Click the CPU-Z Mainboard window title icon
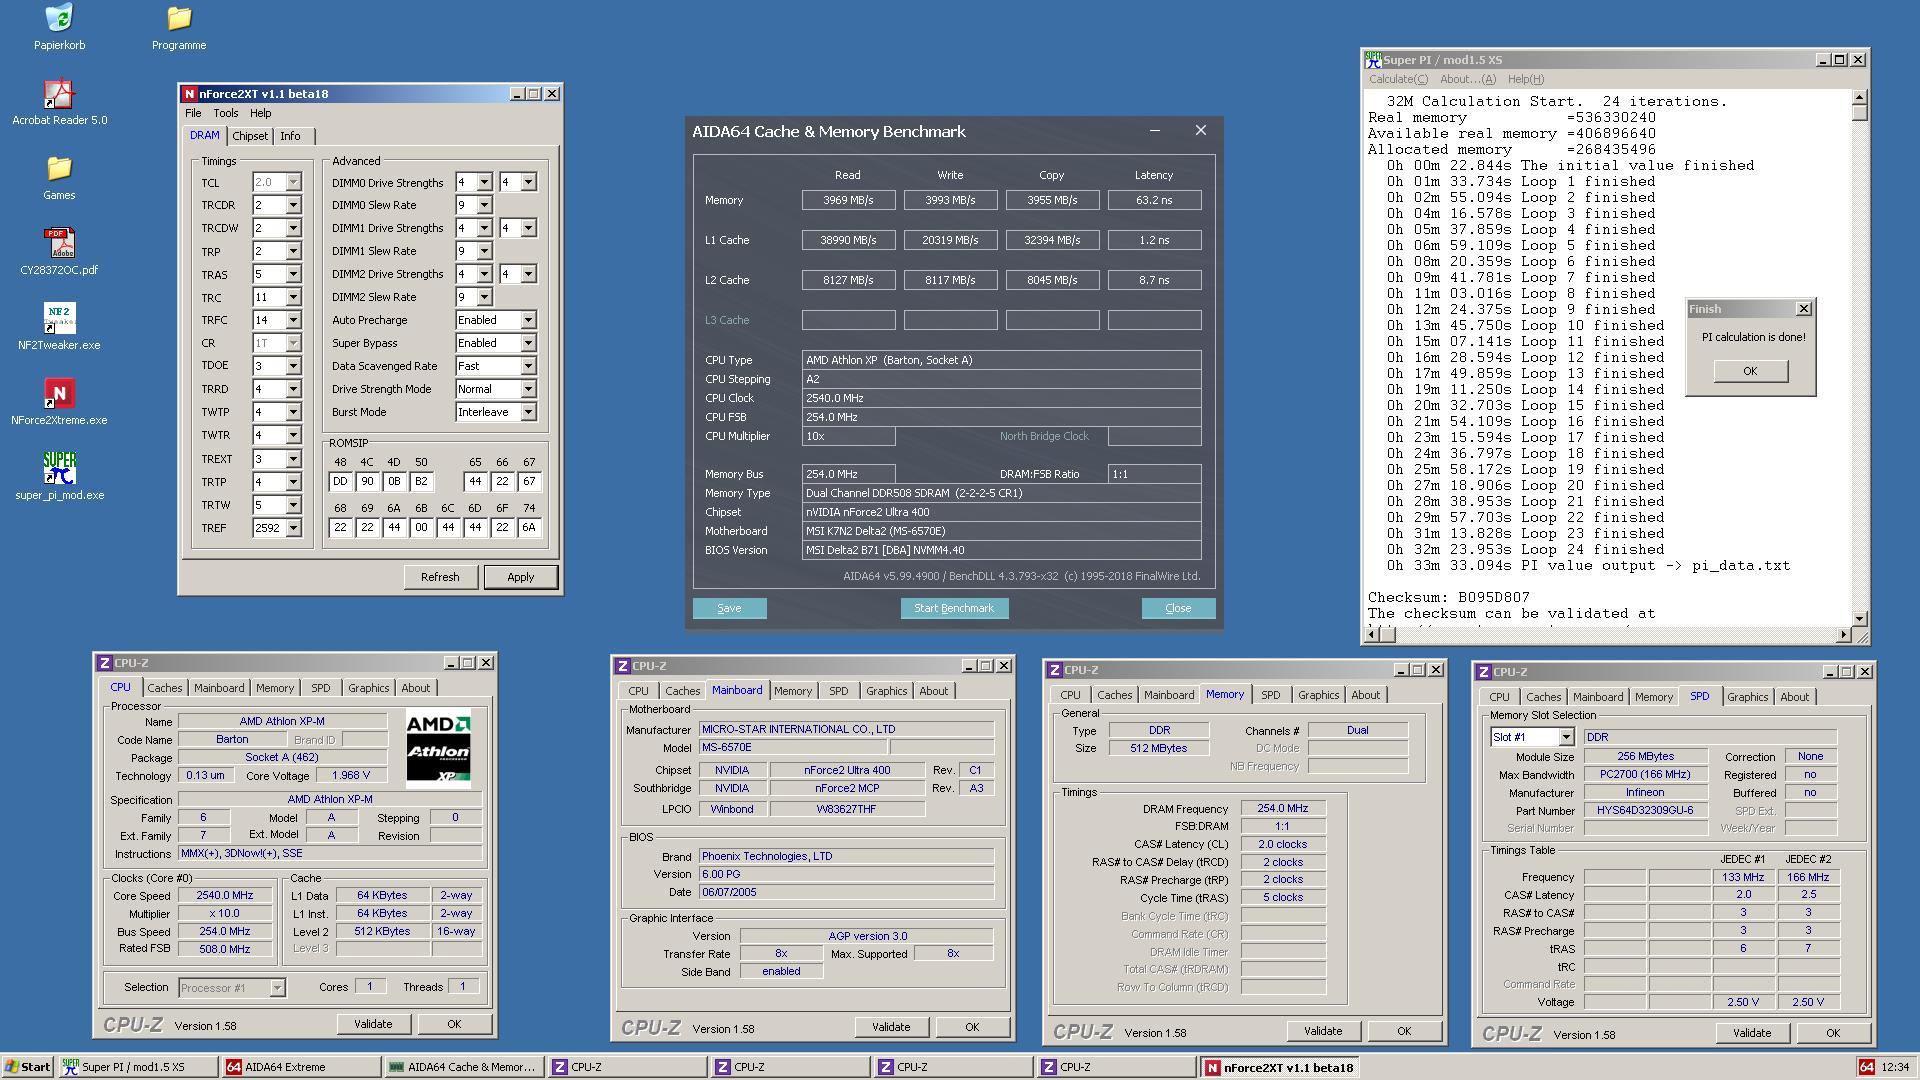Screen dimensions: 1920x1080 click(622, 666)
